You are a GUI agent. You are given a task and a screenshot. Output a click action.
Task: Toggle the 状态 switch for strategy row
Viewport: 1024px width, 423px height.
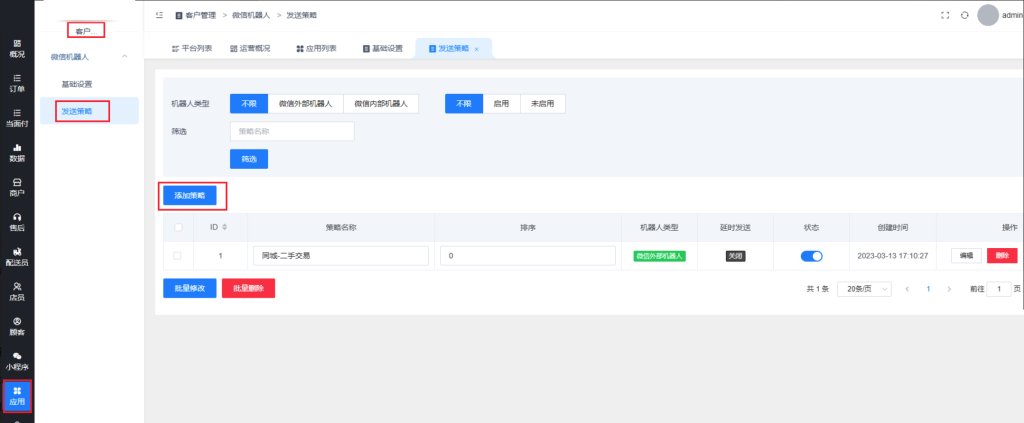click(x=811, y=256)
